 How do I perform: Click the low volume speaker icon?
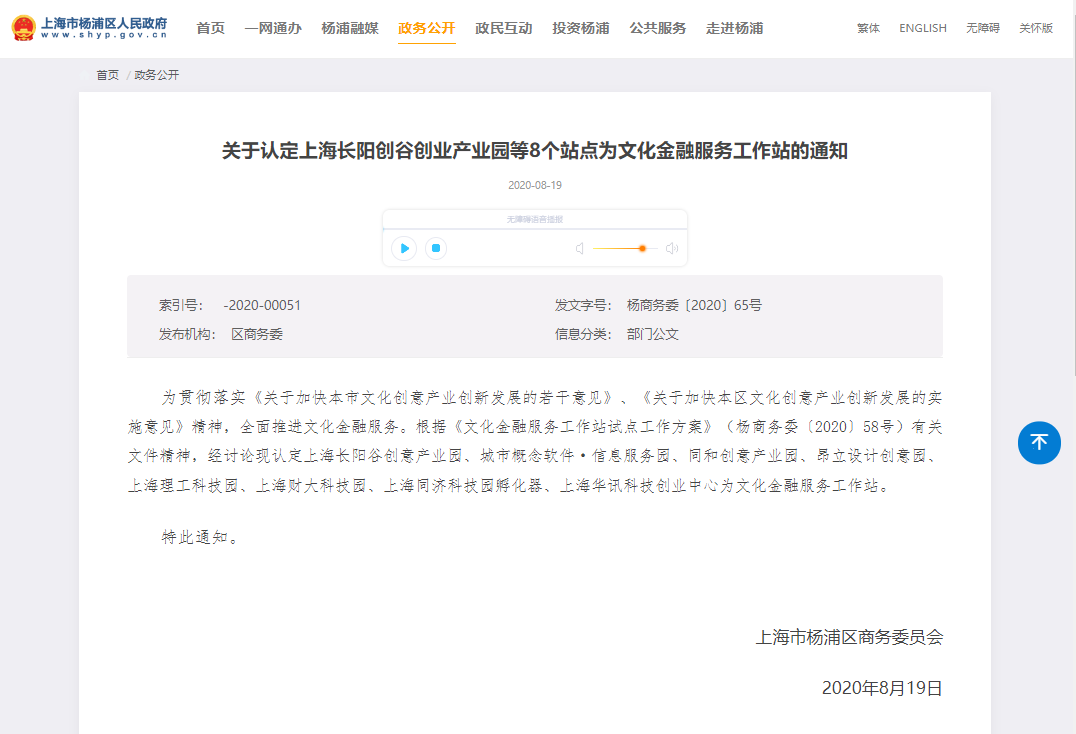point(579,249)
